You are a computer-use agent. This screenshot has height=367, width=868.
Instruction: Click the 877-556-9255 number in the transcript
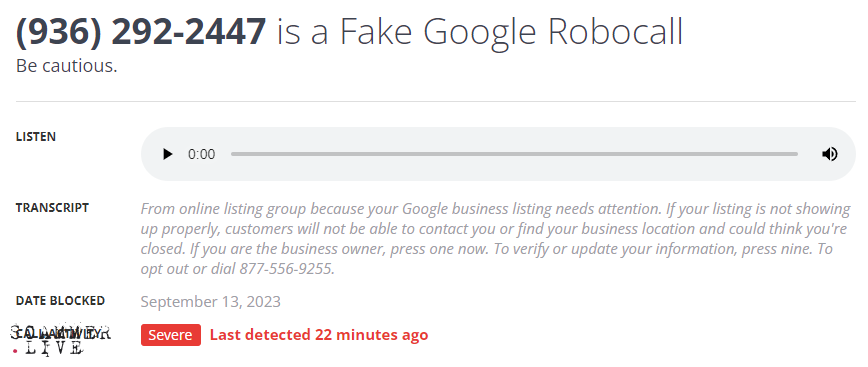(286, 269)
